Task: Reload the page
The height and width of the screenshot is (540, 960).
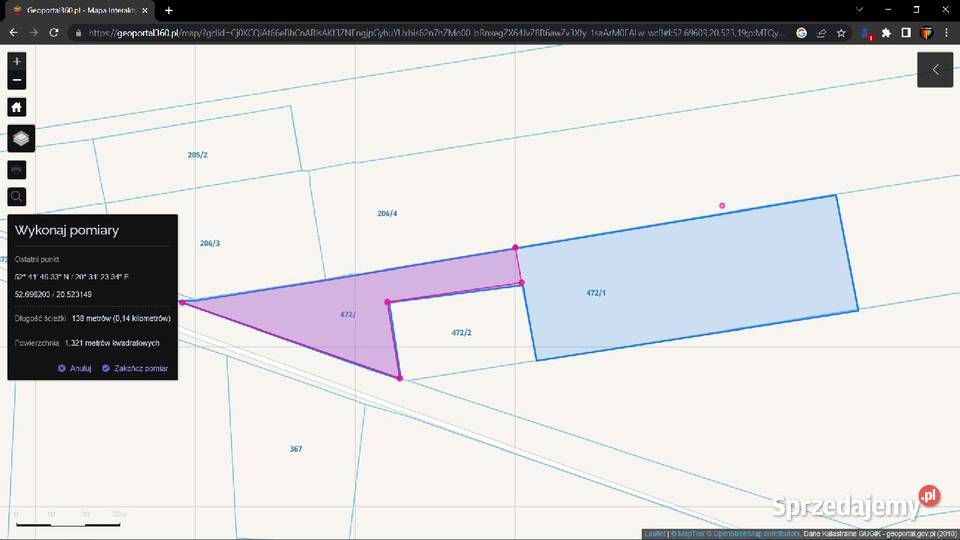Action: coord(55,32)
